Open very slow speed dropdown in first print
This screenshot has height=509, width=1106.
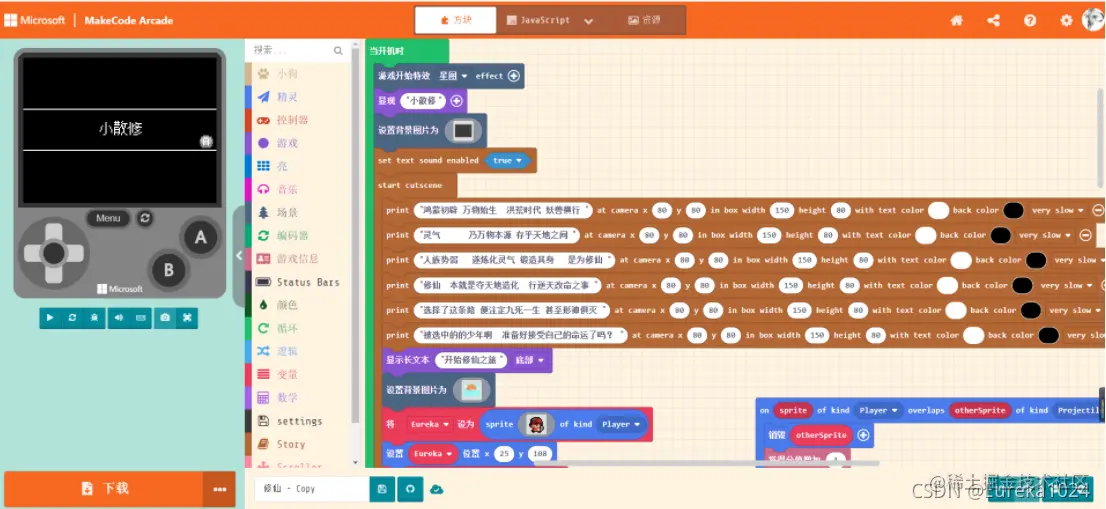(1057, 210)
